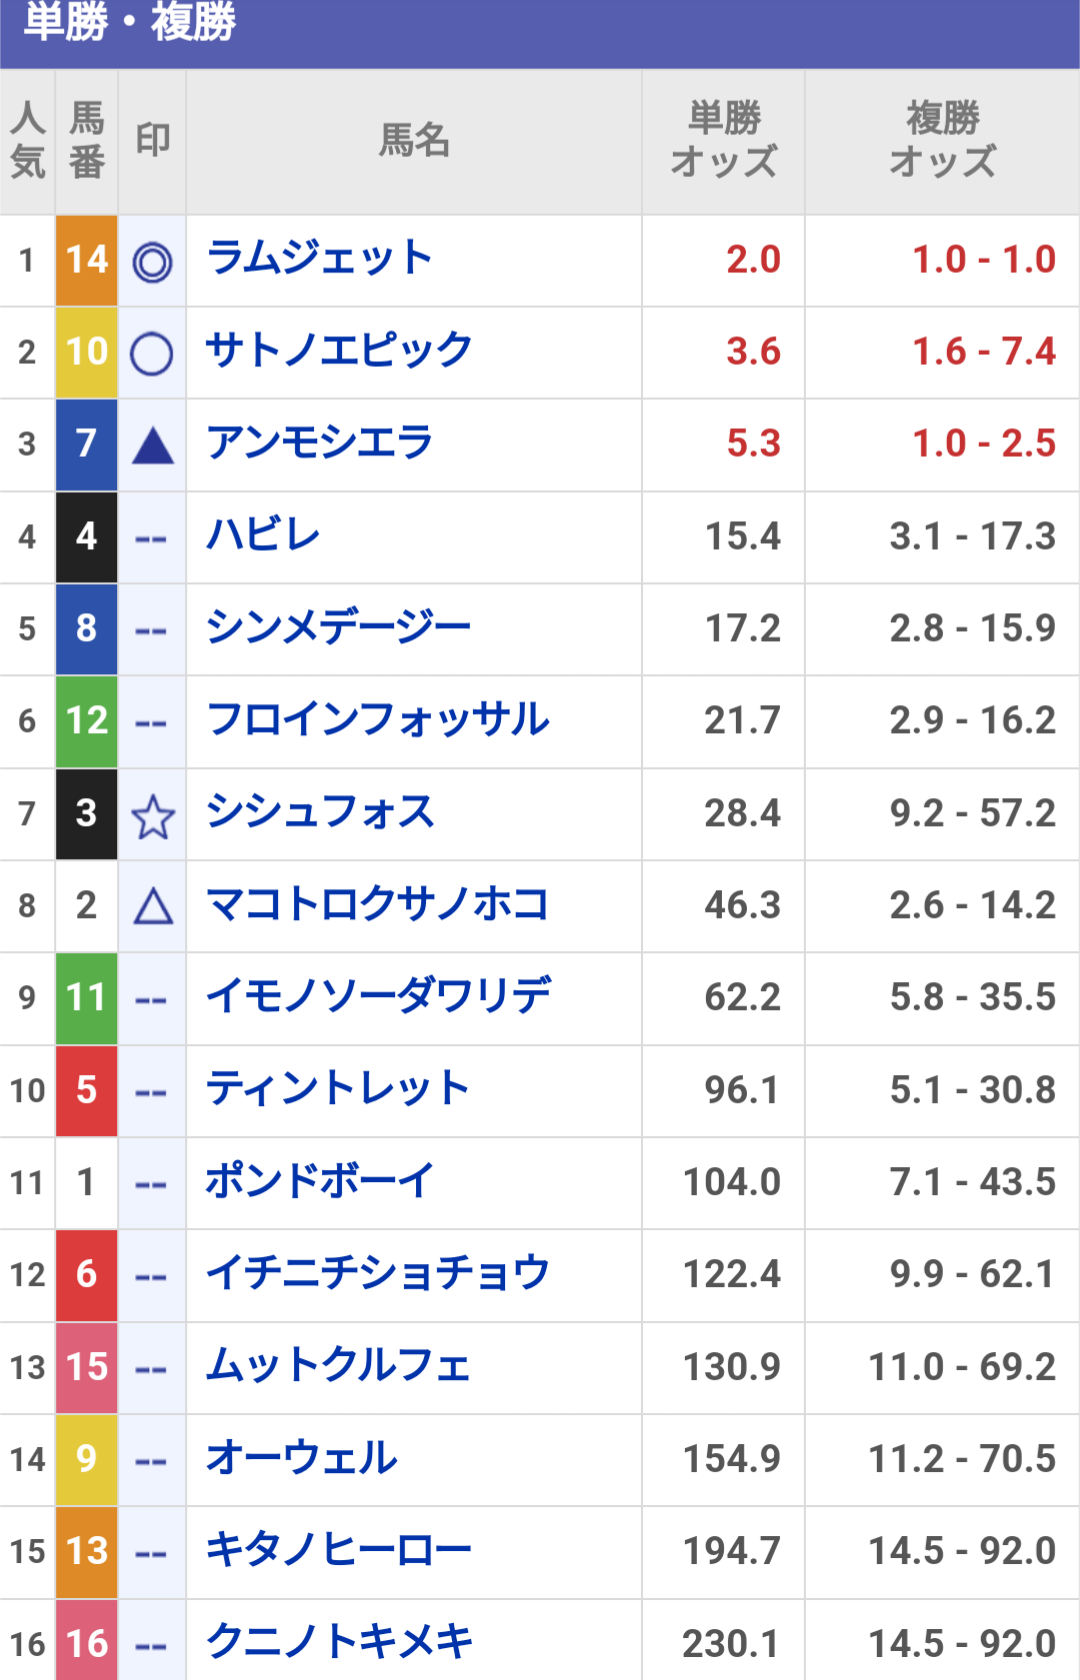The height and width of the screenshot is (1680, 1080).
Task: Sort by the 人気 column header
Action: 28,141
